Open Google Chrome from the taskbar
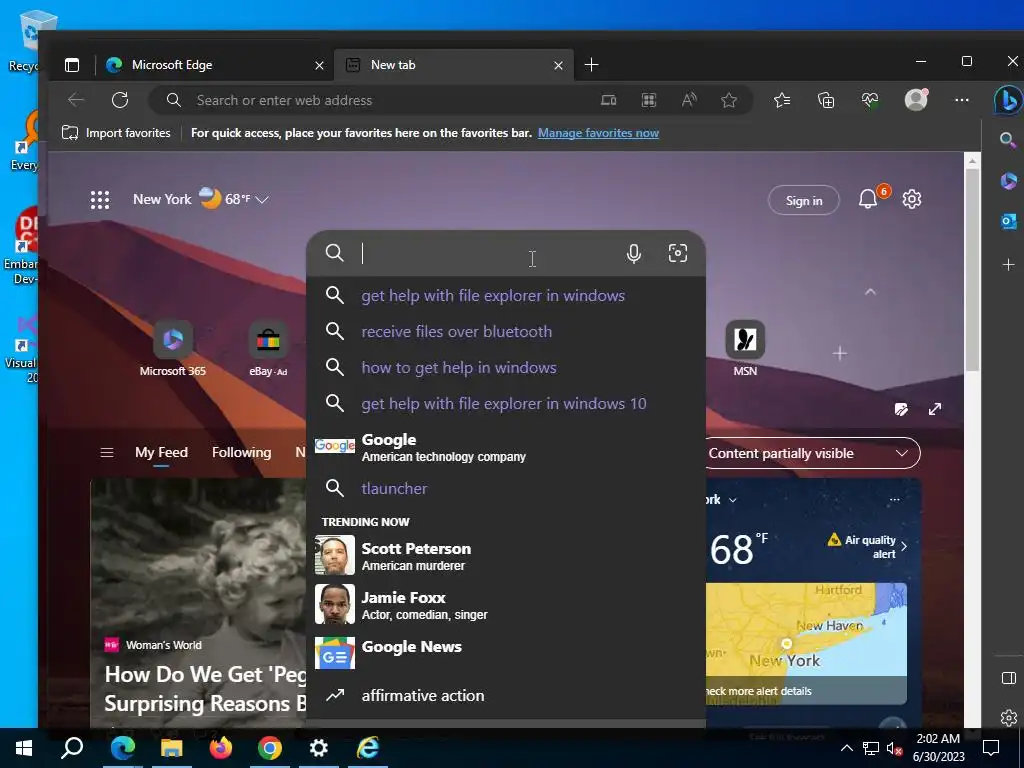The image size is (1024, 768). [270, 748]
